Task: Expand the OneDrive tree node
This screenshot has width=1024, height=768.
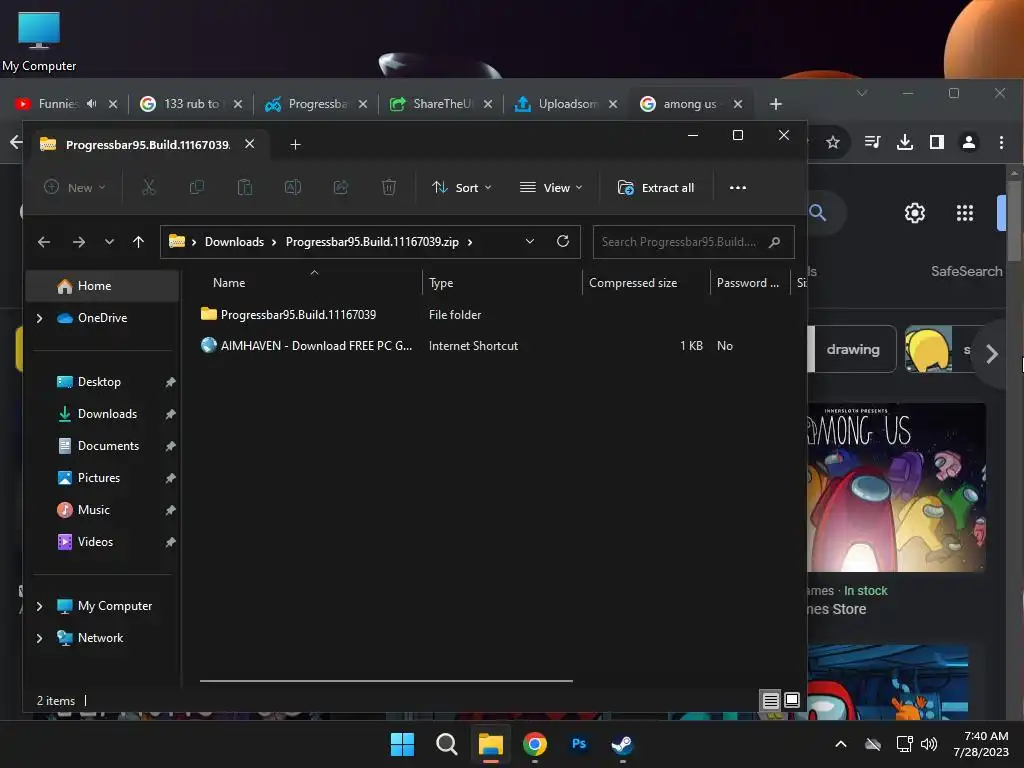Action: 39,318
